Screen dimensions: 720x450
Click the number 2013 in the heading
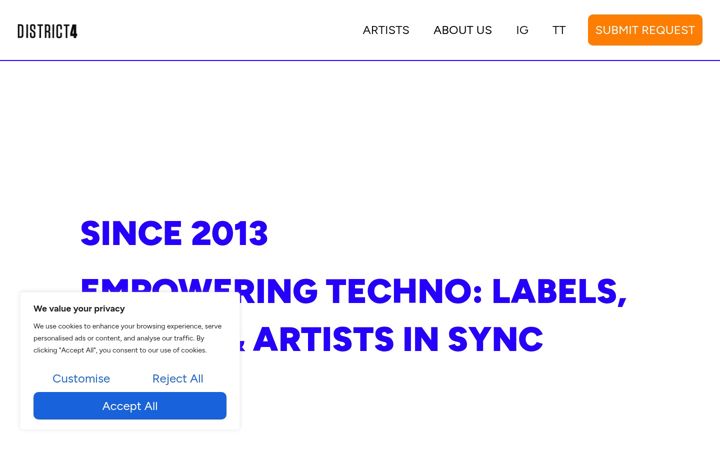pos(230,233)
